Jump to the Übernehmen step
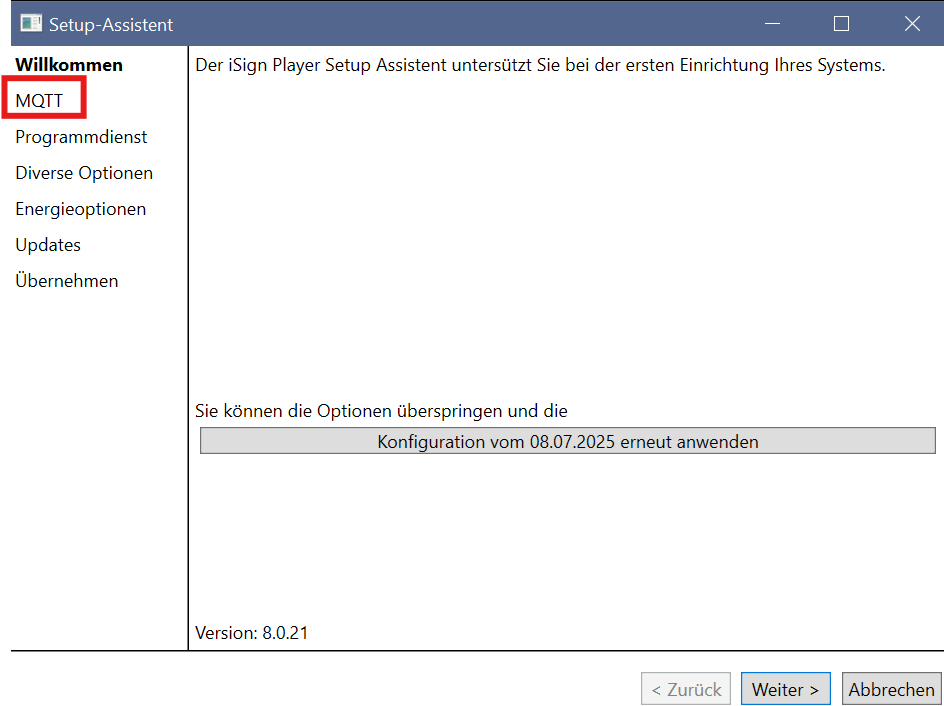The height and width of the screenshot is (706, 944). coord(67,280)
